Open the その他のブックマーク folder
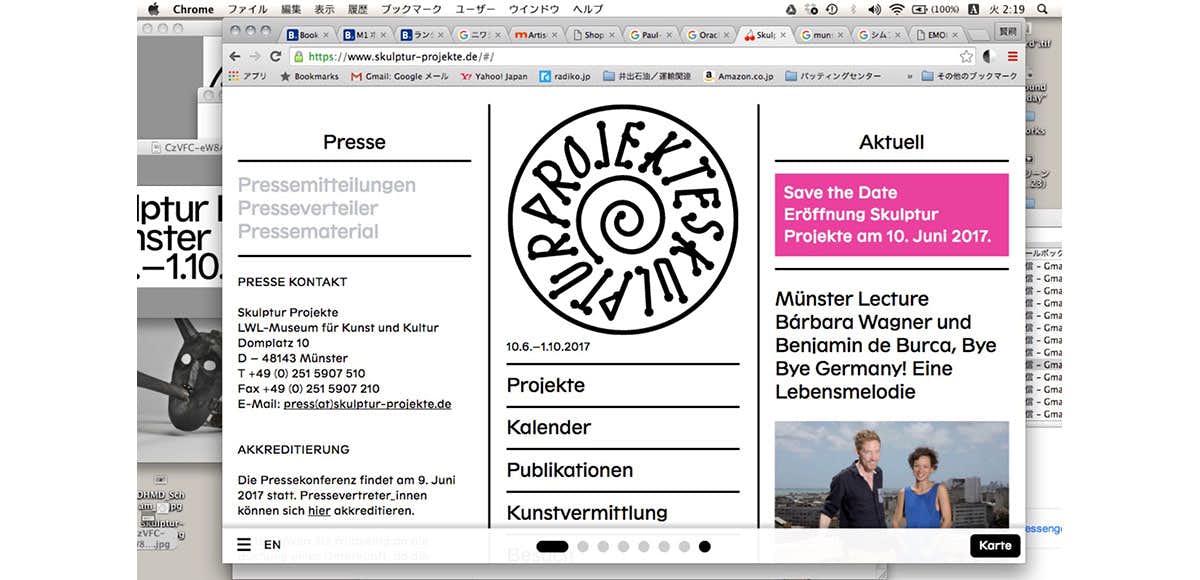This screenshot has width=1200, height=580. point(969,76)
